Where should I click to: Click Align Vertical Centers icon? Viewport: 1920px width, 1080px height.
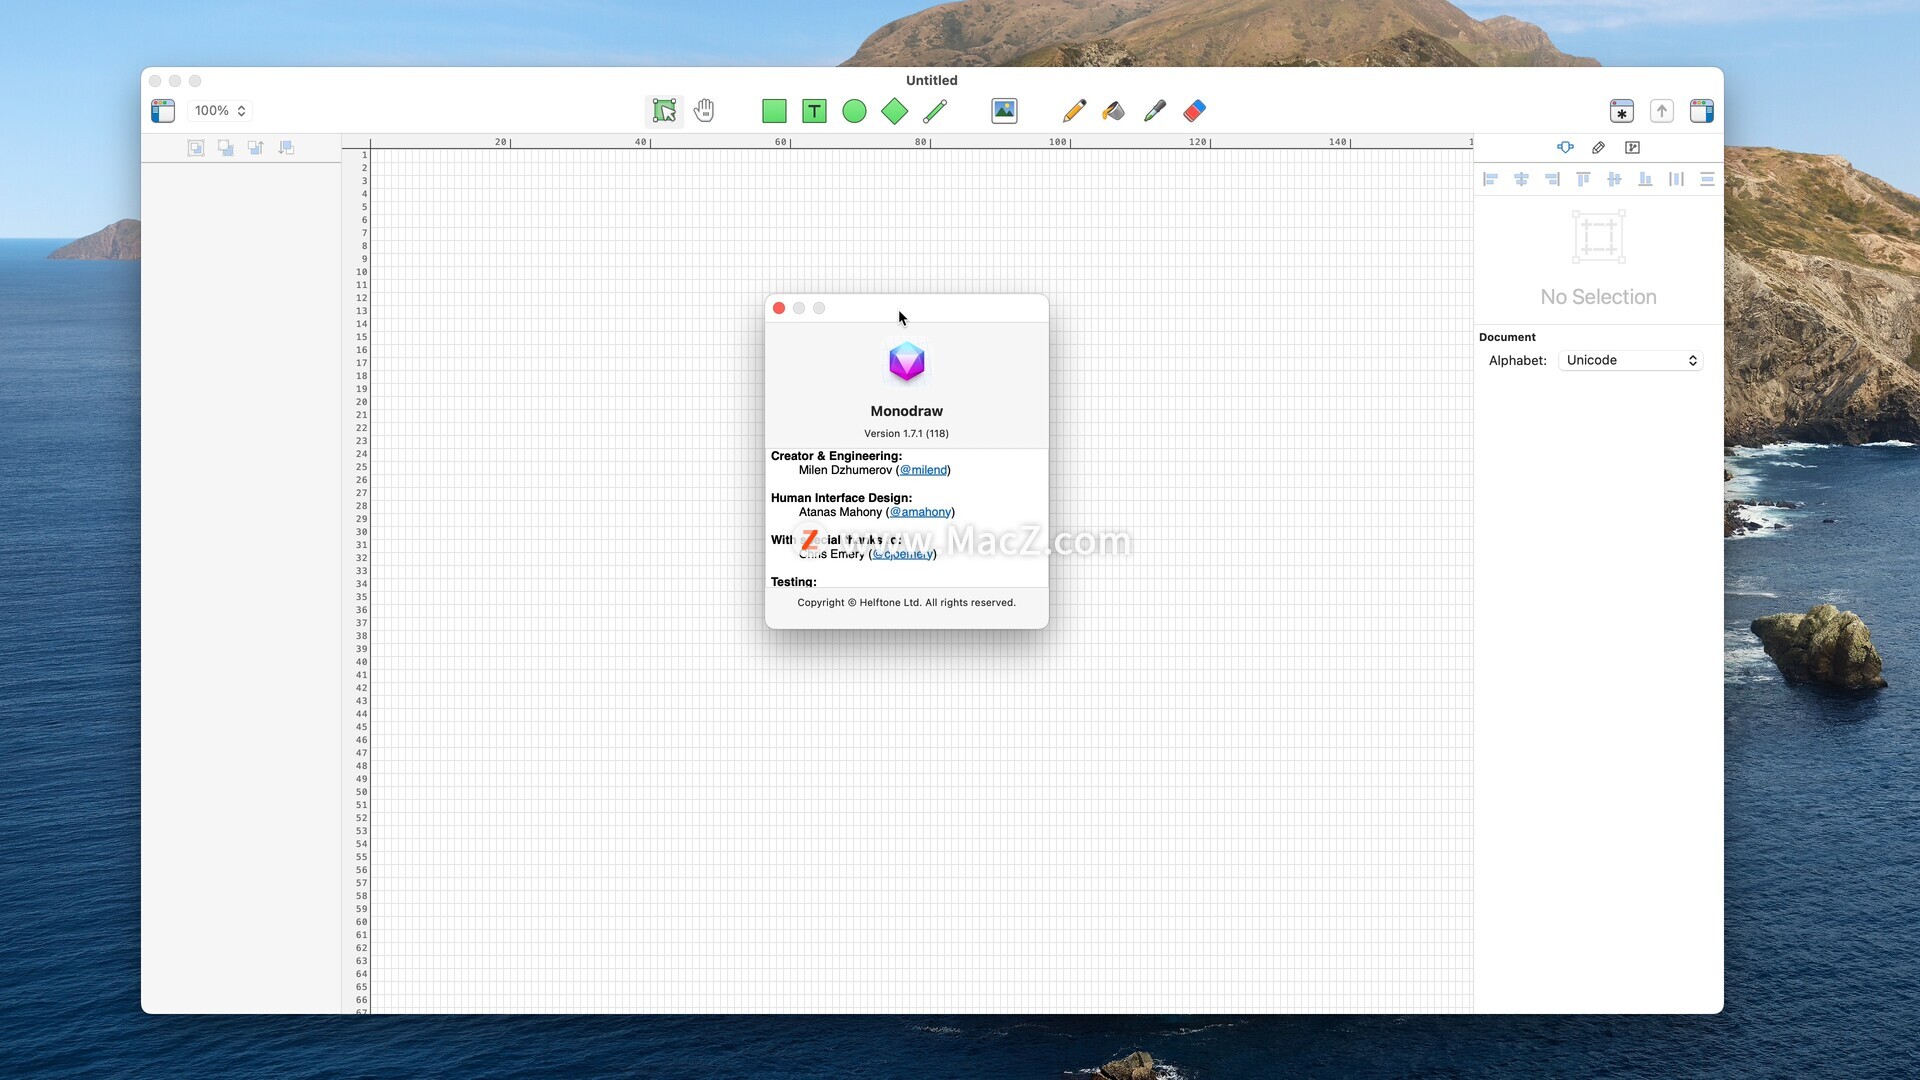(1614, 180)
